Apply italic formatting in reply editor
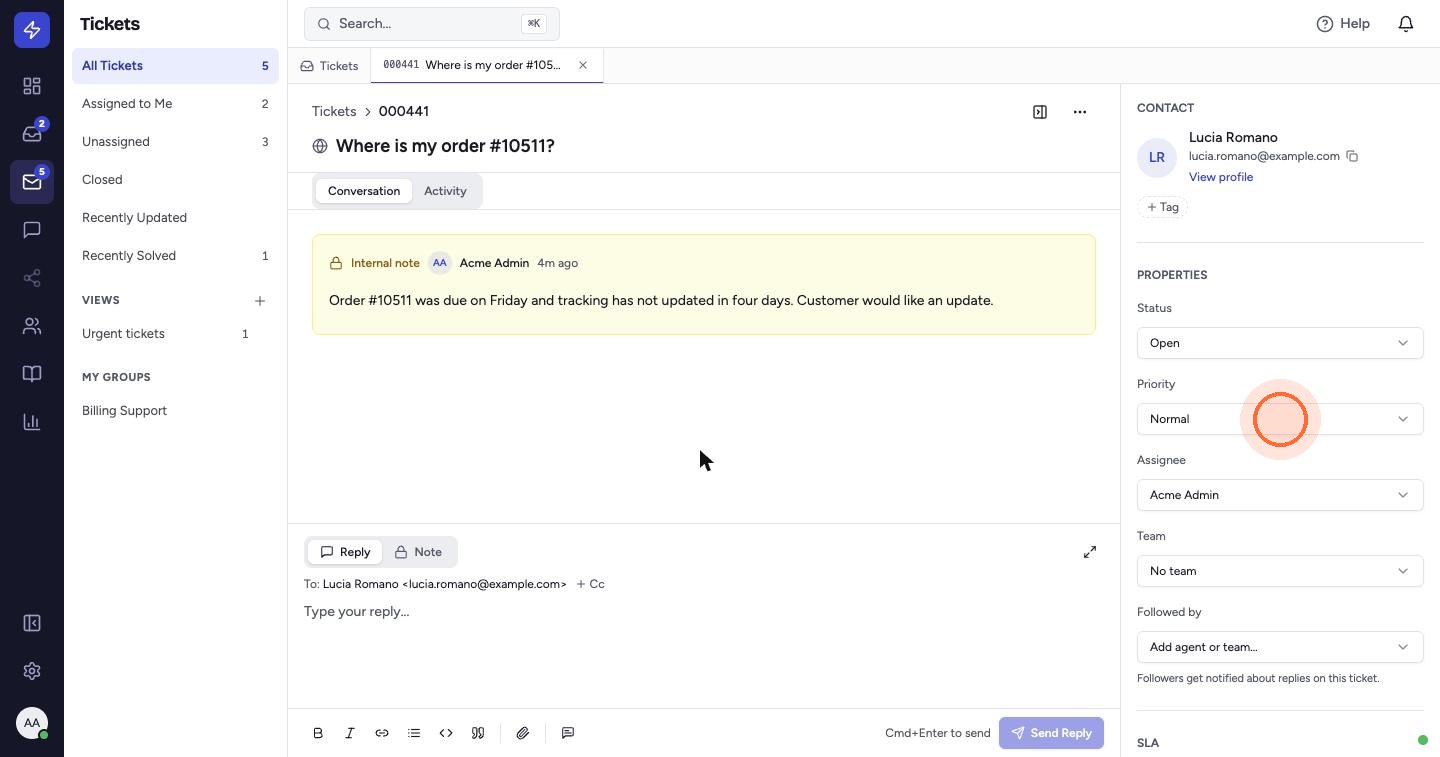 350,733
